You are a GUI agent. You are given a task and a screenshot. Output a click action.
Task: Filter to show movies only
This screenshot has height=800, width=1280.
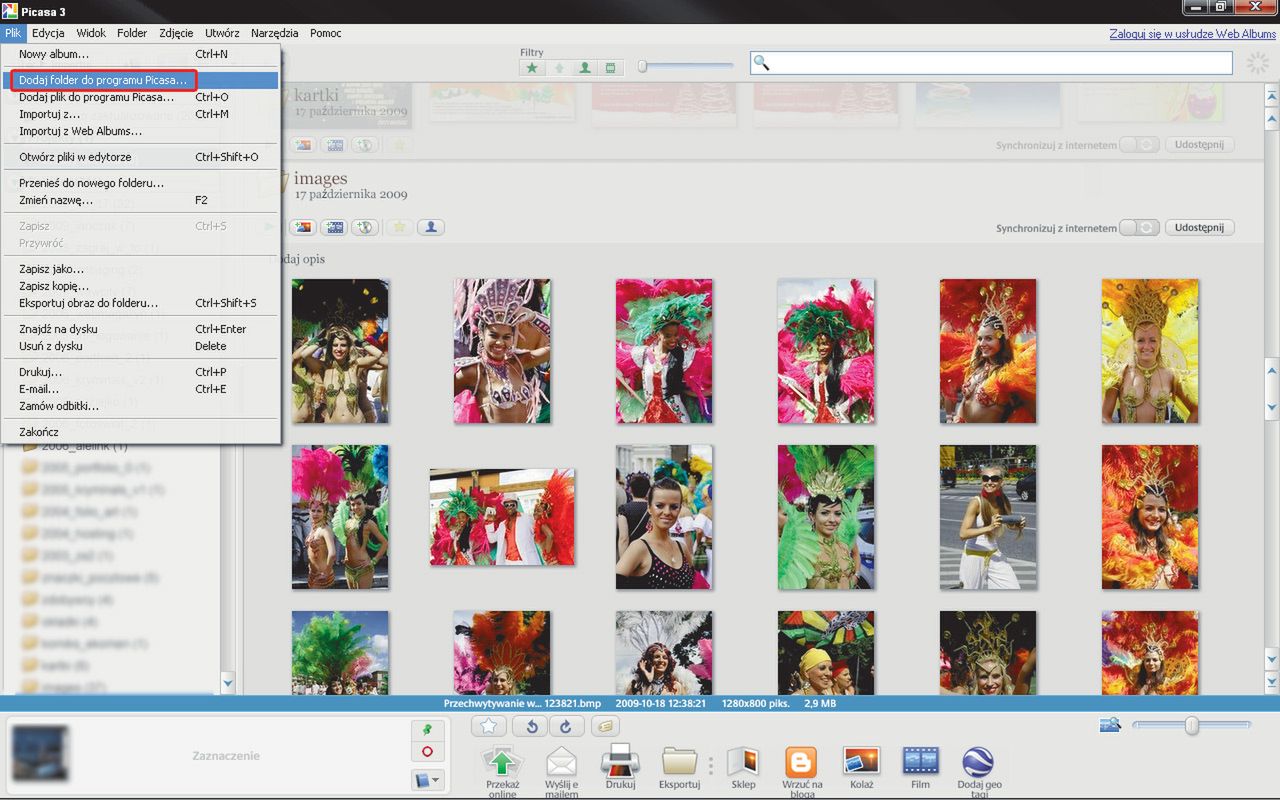(611, 68)
